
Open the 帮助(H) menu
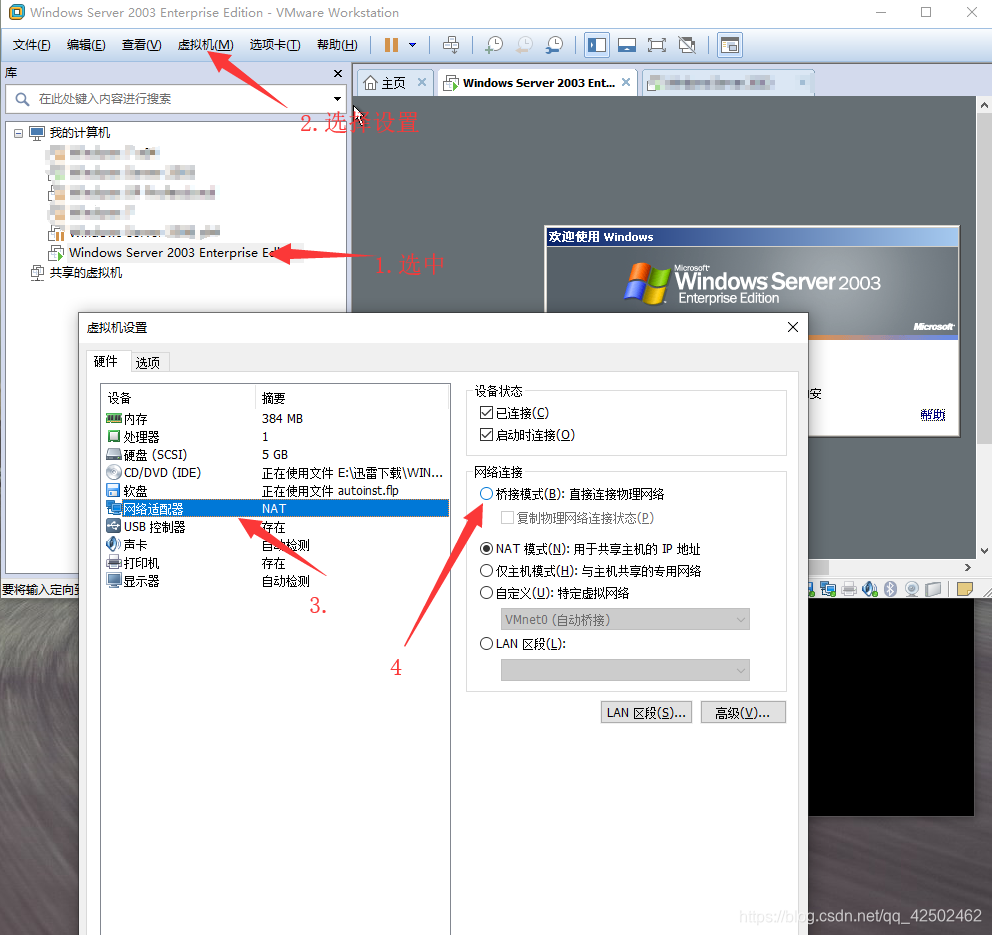coord(337,45)
